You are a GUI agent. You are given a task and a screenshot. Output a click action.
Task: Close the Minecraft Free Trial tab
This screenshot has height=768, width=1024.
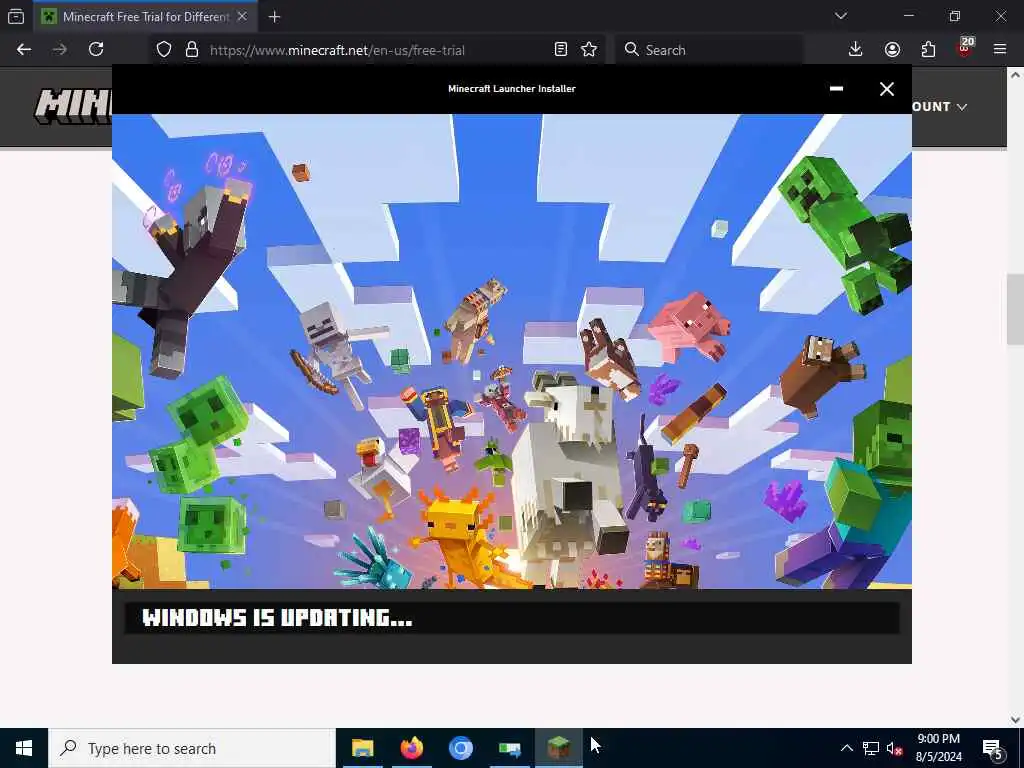[242, 16]
